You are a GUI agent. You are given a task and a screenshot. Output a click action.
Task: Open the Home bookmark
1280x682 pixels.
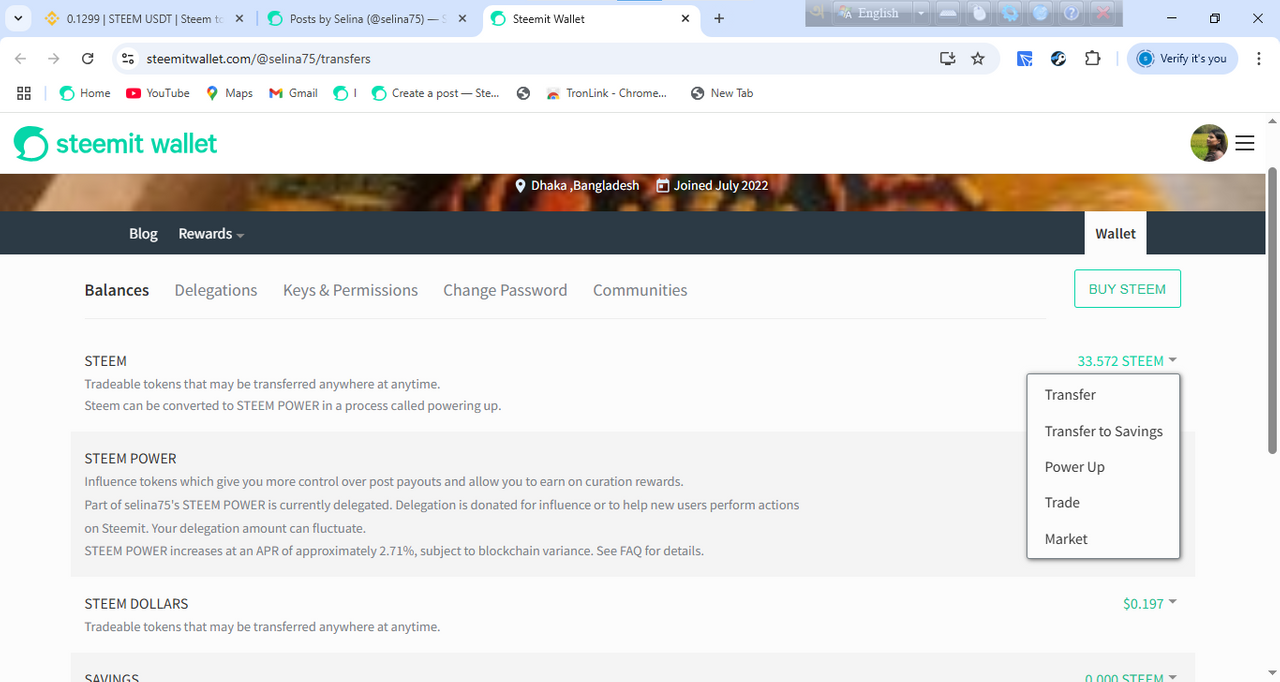[x=85, y=93]
